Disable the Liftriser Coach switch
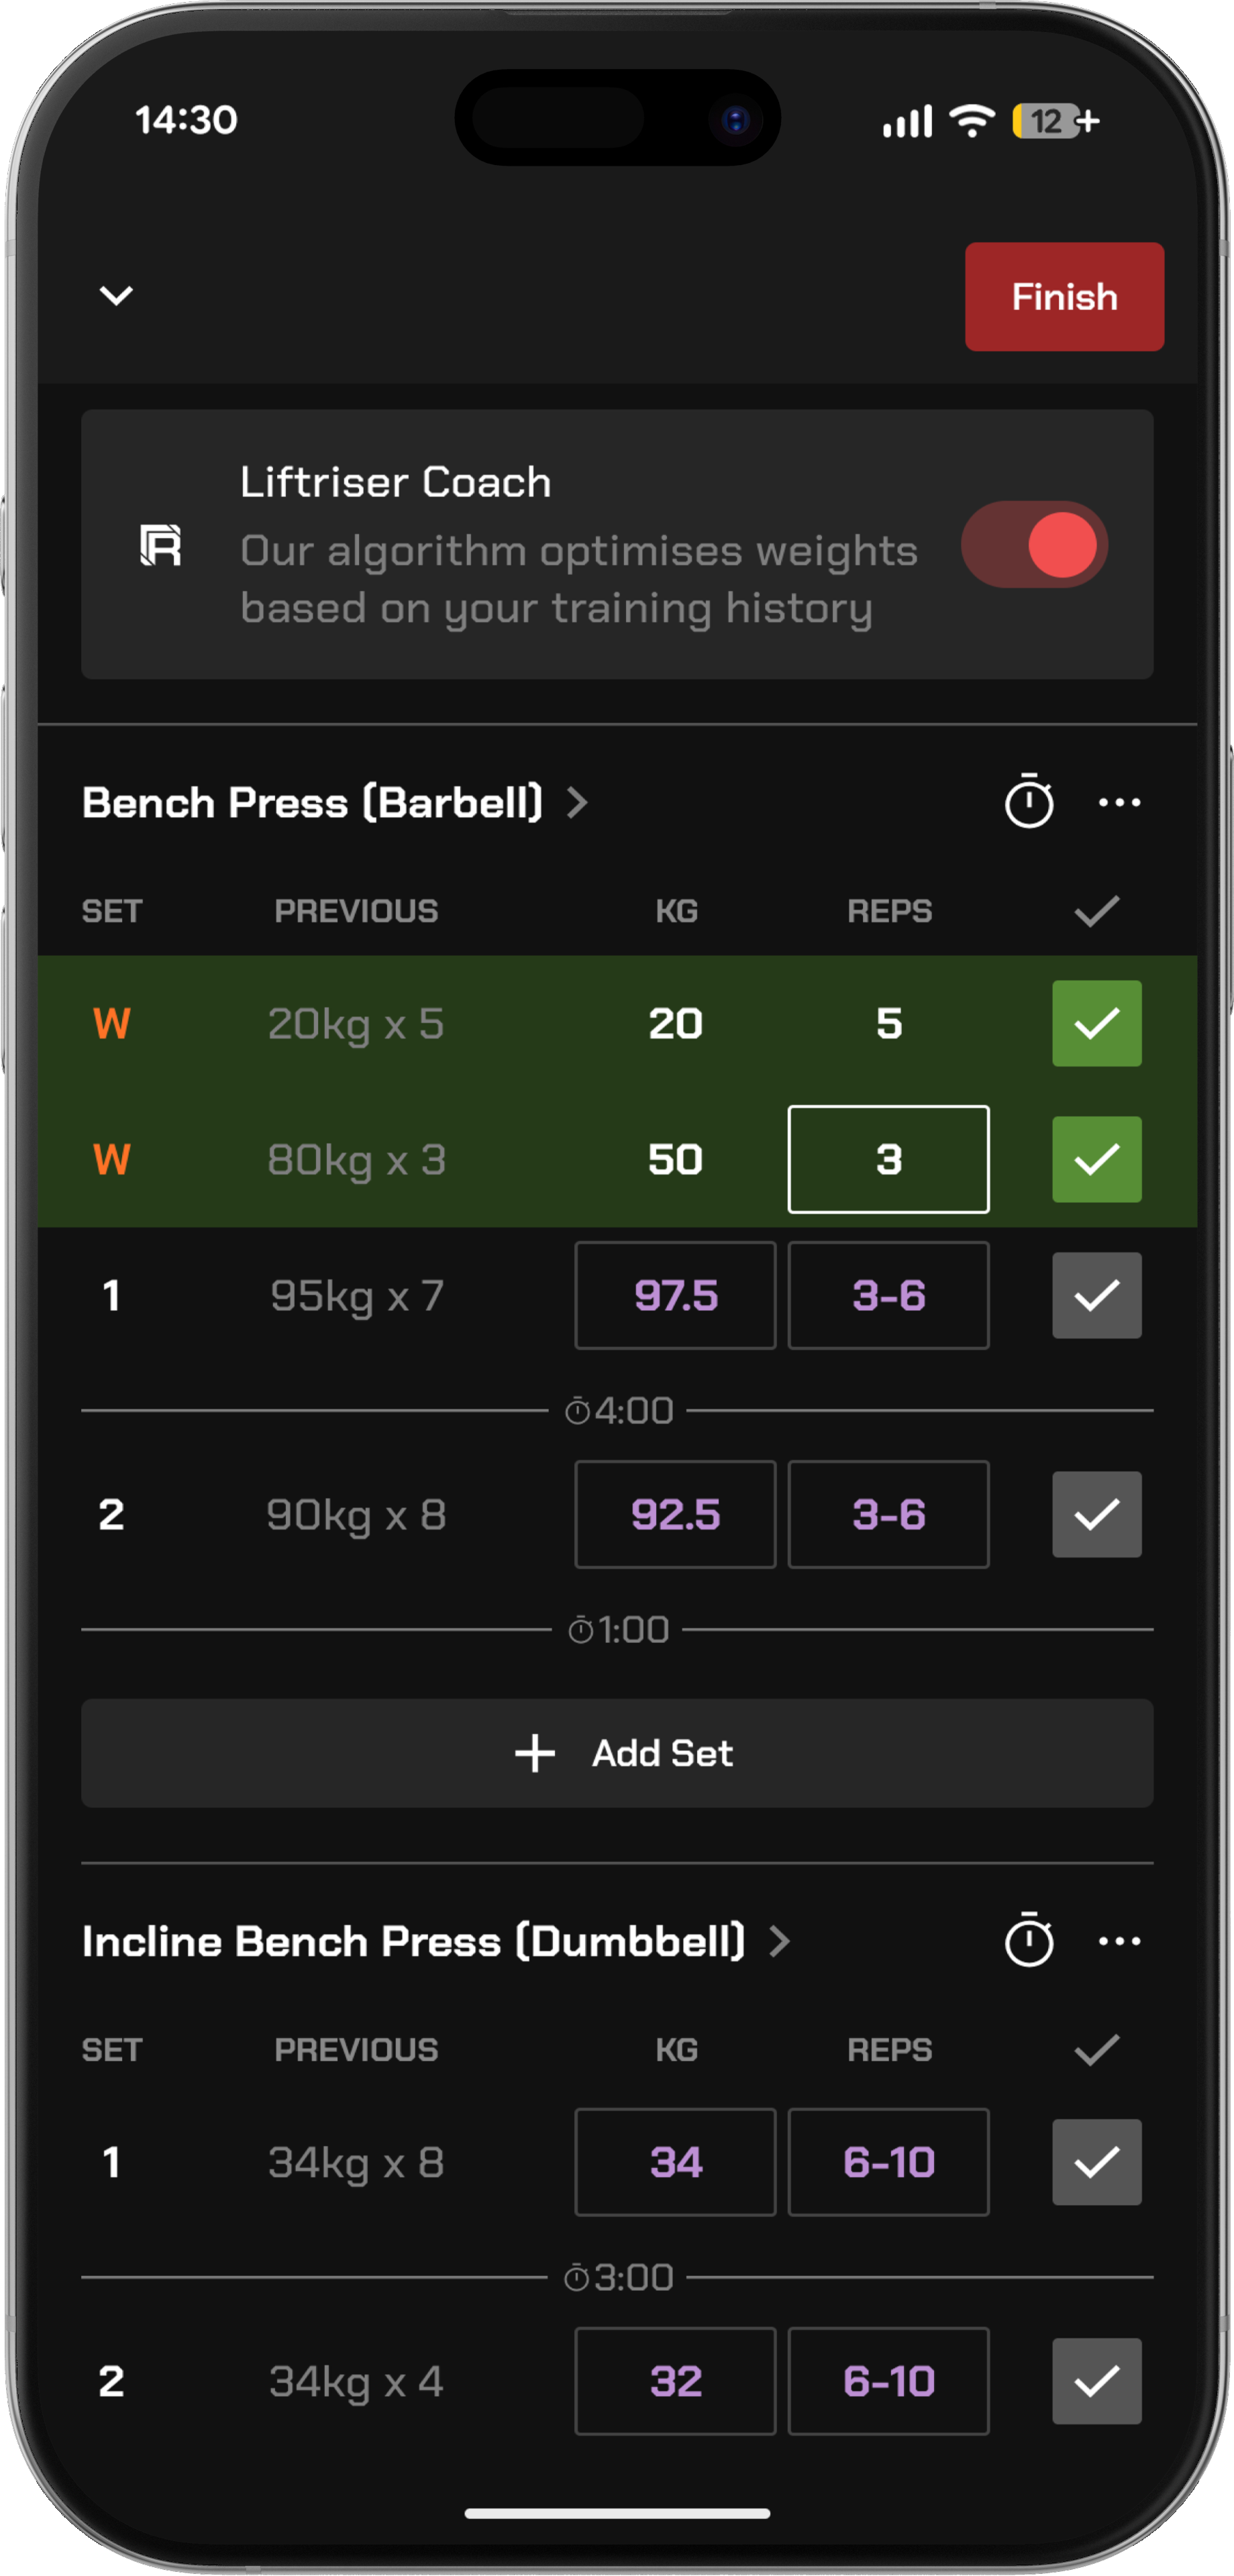 (x=1035, y=546)
